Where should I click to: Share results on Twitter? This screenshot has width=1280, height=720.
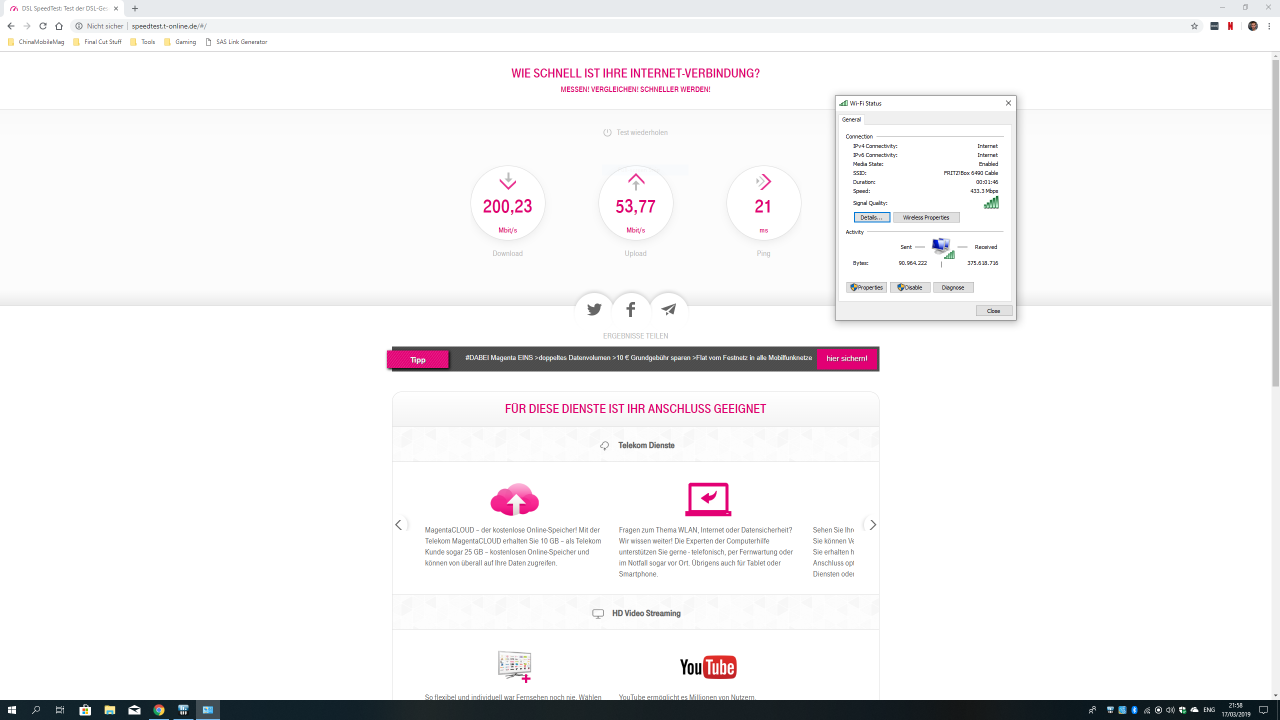tap(594, 310)
